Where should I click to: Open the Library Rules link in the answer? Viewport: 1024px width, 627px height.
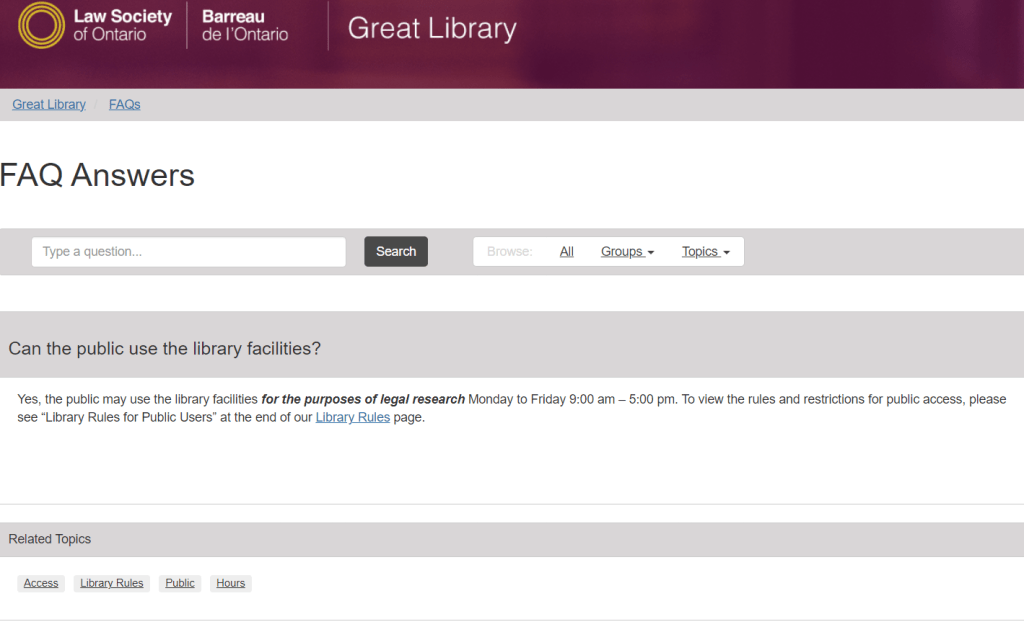[352, 417]
